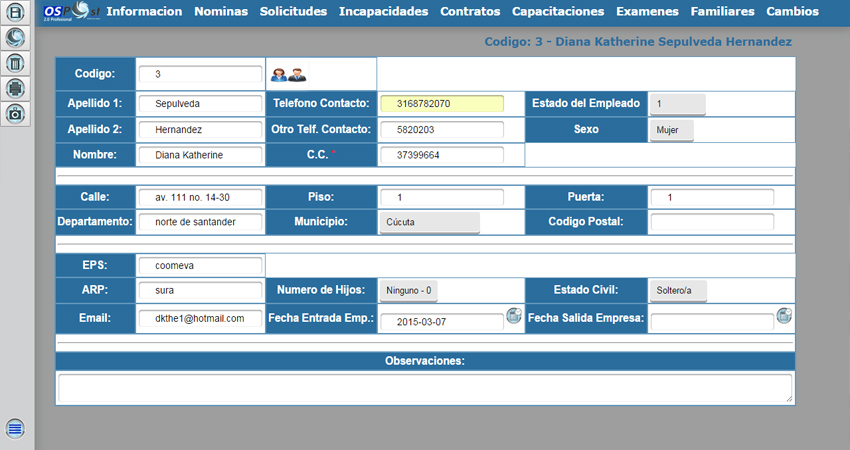Viewport: 850px width, 450px height.
Task: Click the Apellido 1 field with Sepulveda
Action: pos(201,104)
